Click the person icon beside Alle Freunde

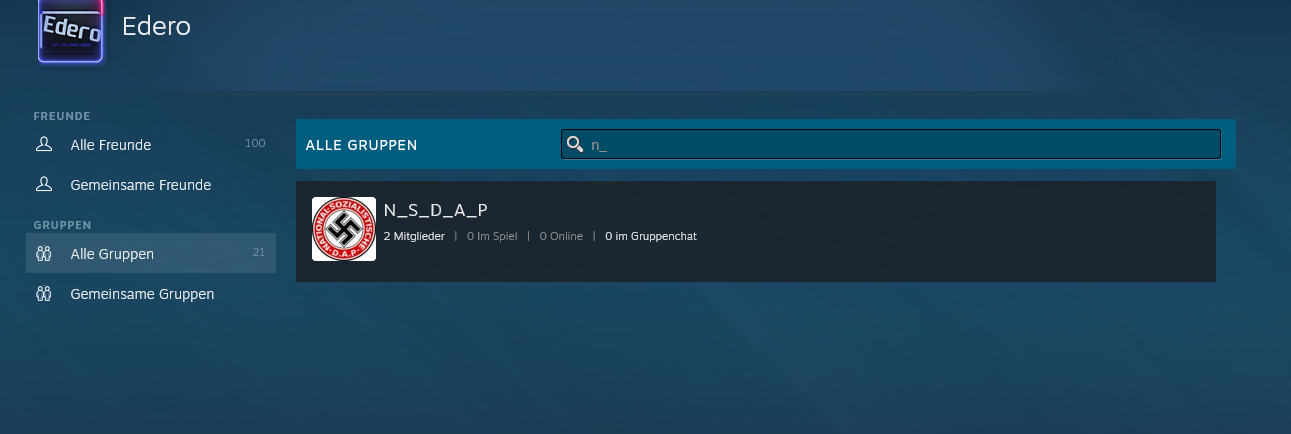[44, 145]
